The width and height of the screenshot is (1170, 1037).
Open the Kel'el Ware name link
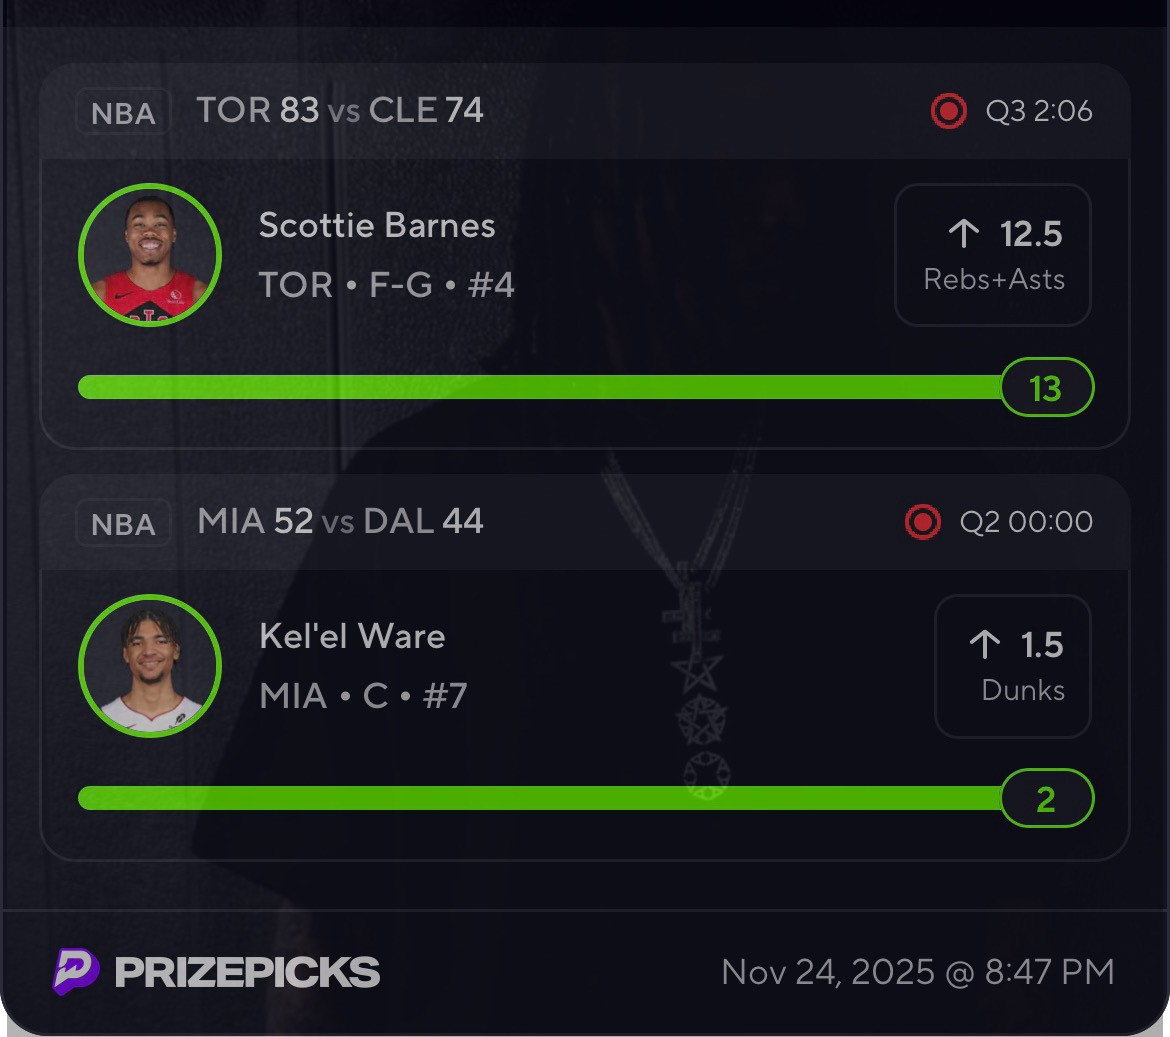pyautogui.click(x=352, y=636)
